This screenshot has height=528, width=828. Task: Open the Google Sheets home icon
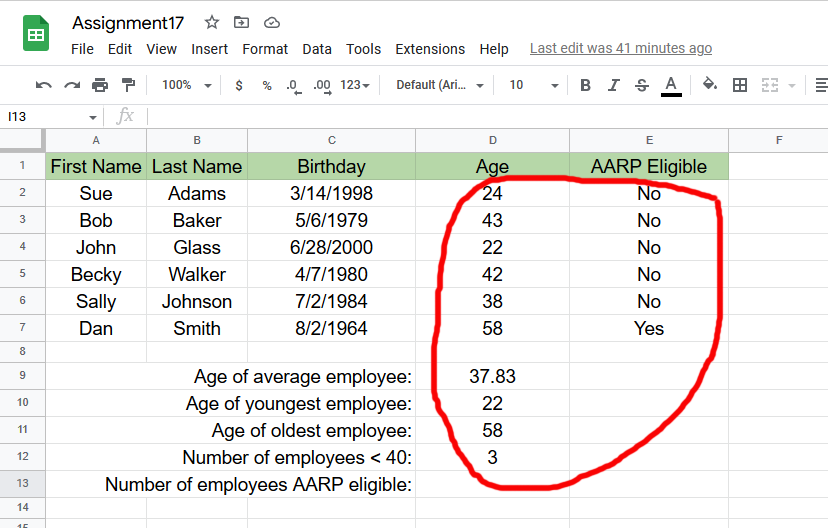pyautogui.click(x=37, y=34)
